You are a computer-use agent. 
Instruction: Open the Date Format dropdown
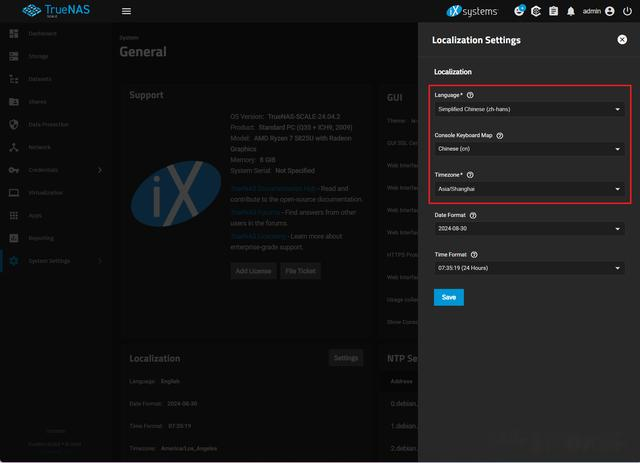pyautogui.click(x=529, y=229)
